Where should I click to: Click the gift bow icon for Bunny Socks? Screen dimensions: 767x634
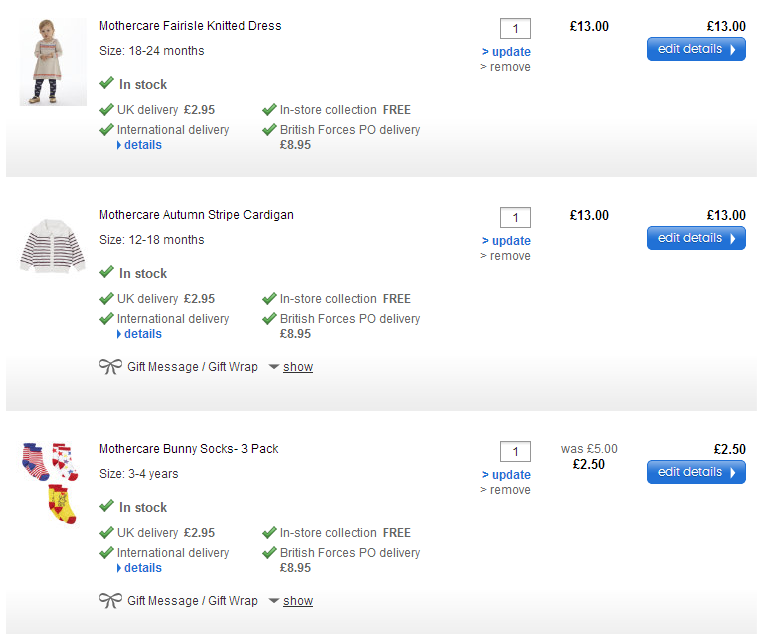coord(110,601)
